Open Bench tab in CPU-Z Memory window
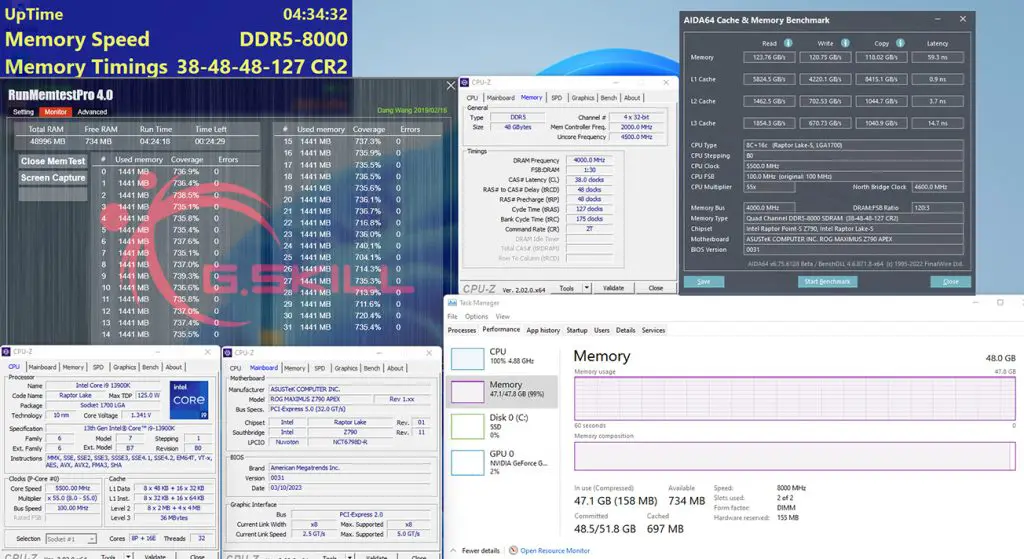1024x559 pixels. [x=609, y=97]
